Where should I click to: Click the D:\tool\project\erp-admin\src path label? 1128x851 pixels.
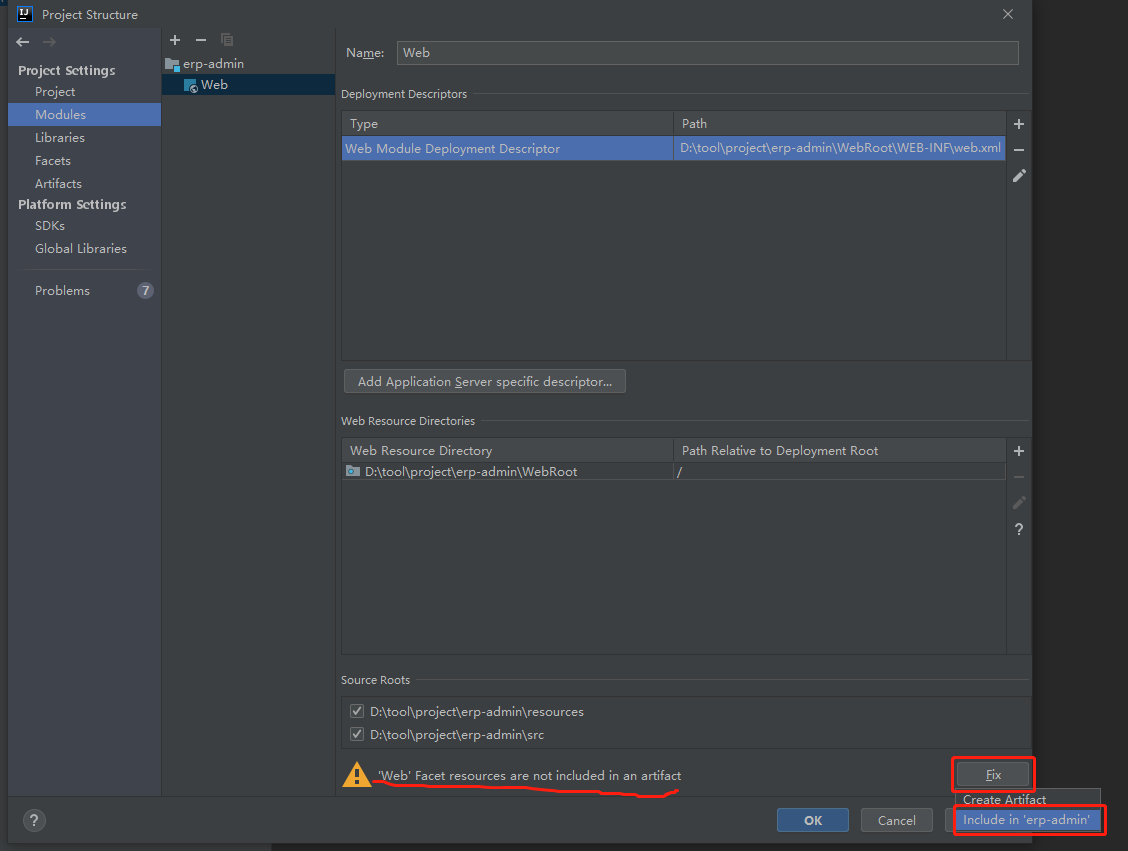click(x=457, y=734)
